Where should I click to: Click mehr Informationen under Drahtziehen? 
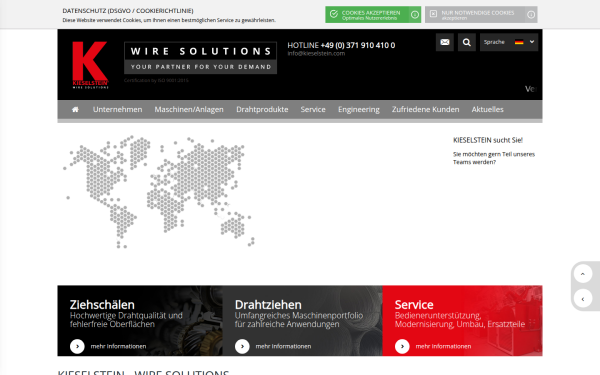click(283, 346)
